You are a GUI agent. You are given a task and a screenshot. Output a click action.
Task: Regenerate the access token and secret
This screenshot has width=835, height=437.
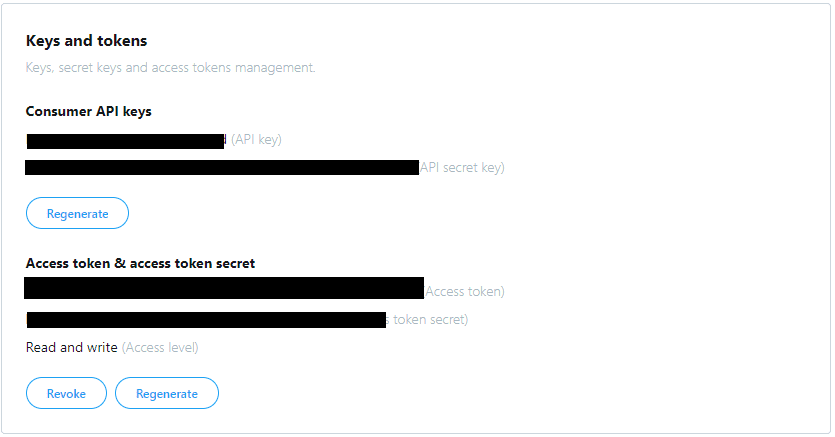click(167, 393)
